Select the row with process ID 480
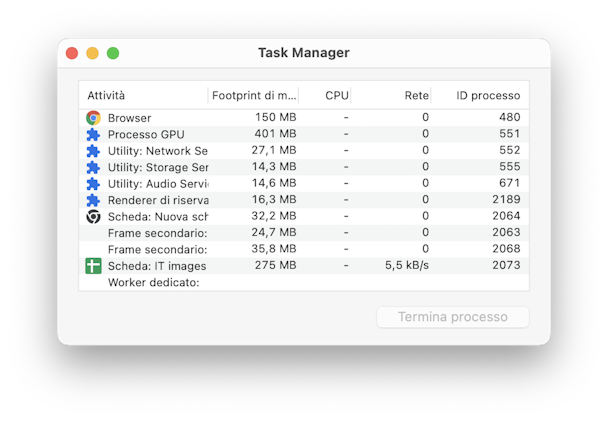The height and width of the screenshot is (421, 608). 304,117
